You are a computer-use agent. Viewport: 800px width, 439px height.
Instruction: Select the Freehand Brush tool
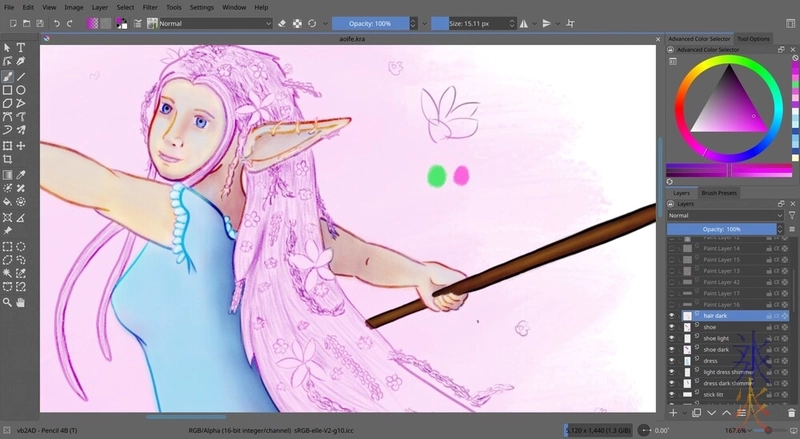click(x=7, y=75)
